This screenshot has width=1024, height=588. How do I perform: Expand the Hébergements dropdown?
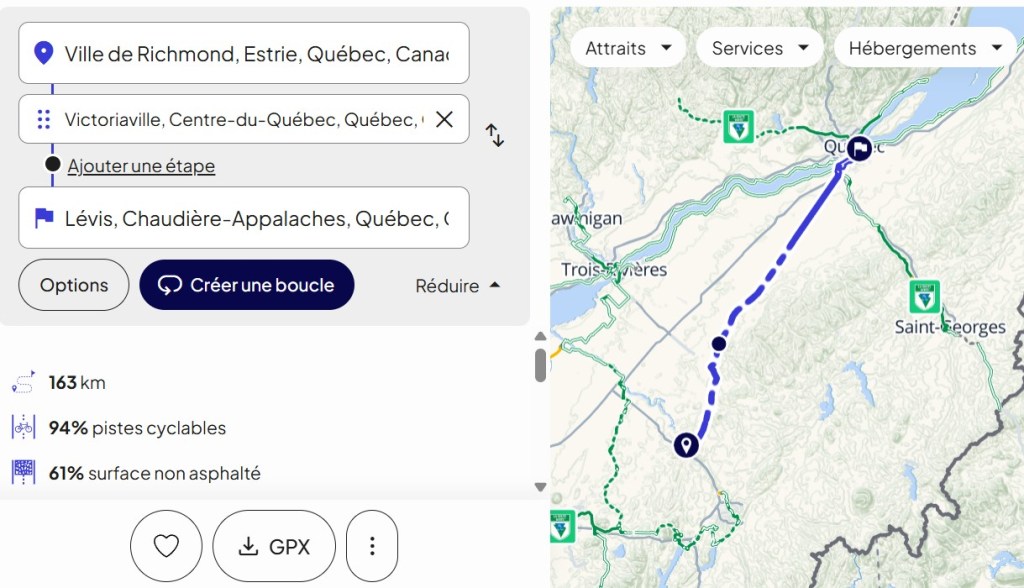click(924, 48)
